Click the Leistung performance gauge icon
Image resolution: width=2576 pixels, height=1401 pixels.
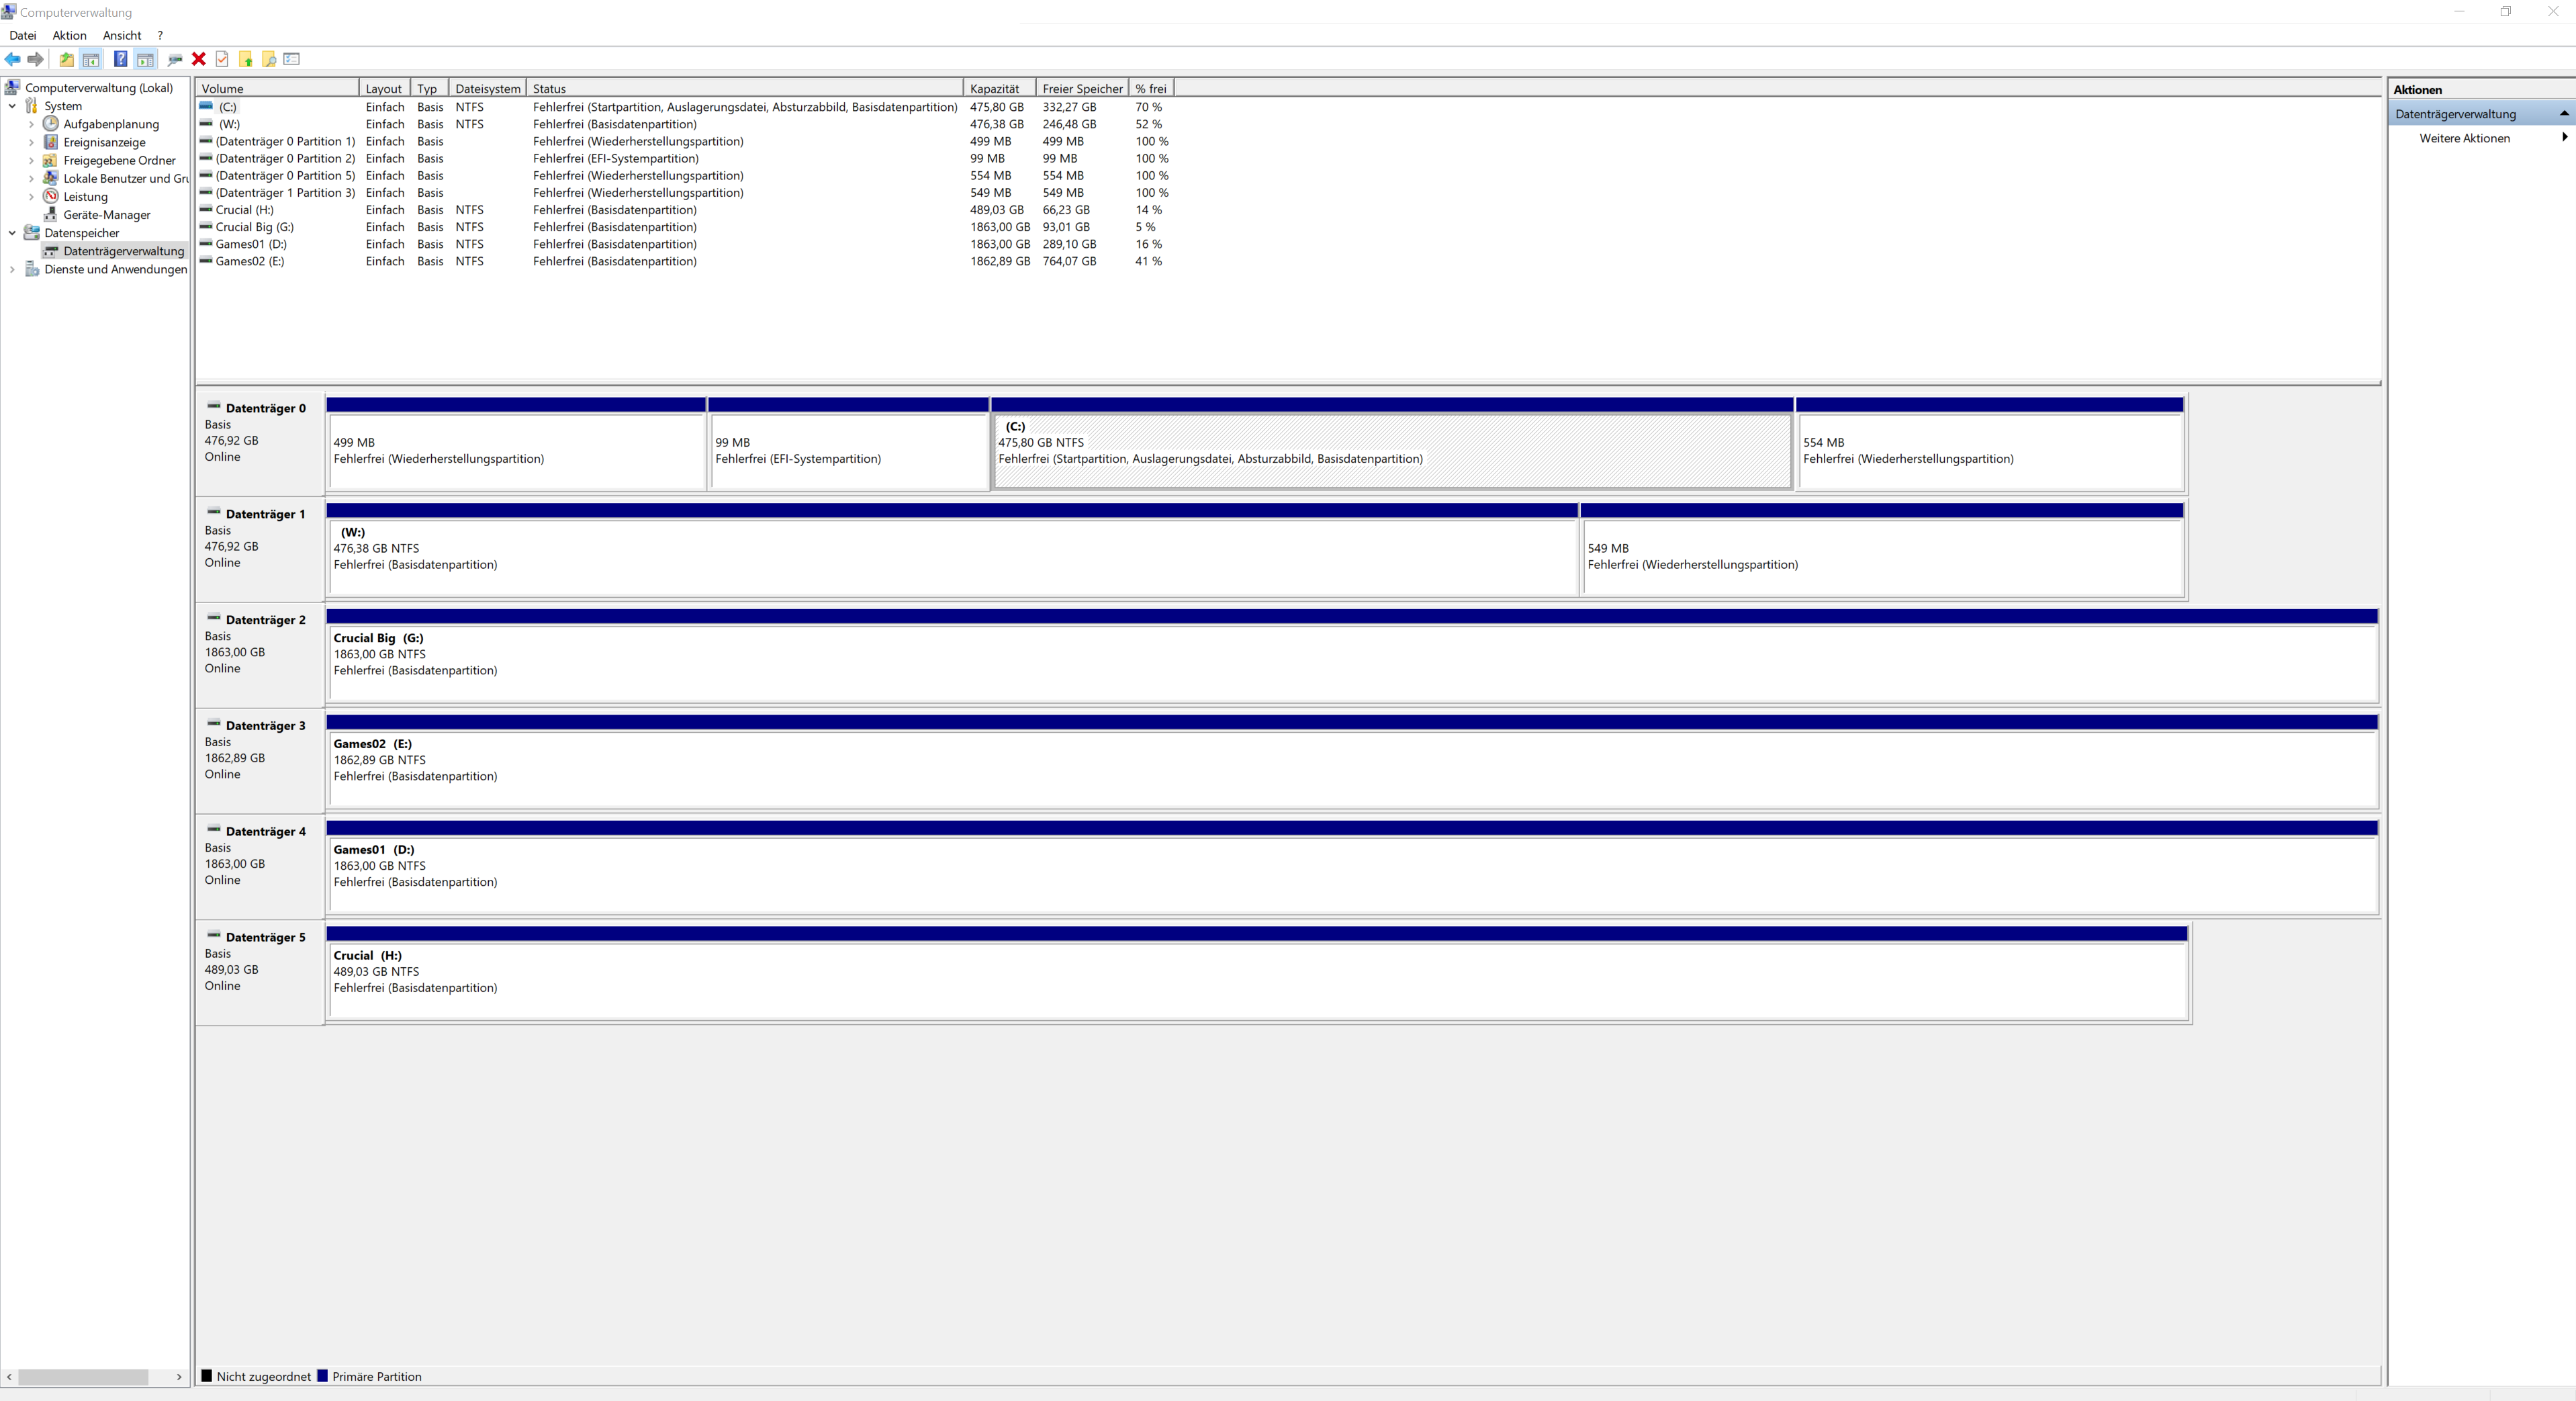click(x=50, y=196)
